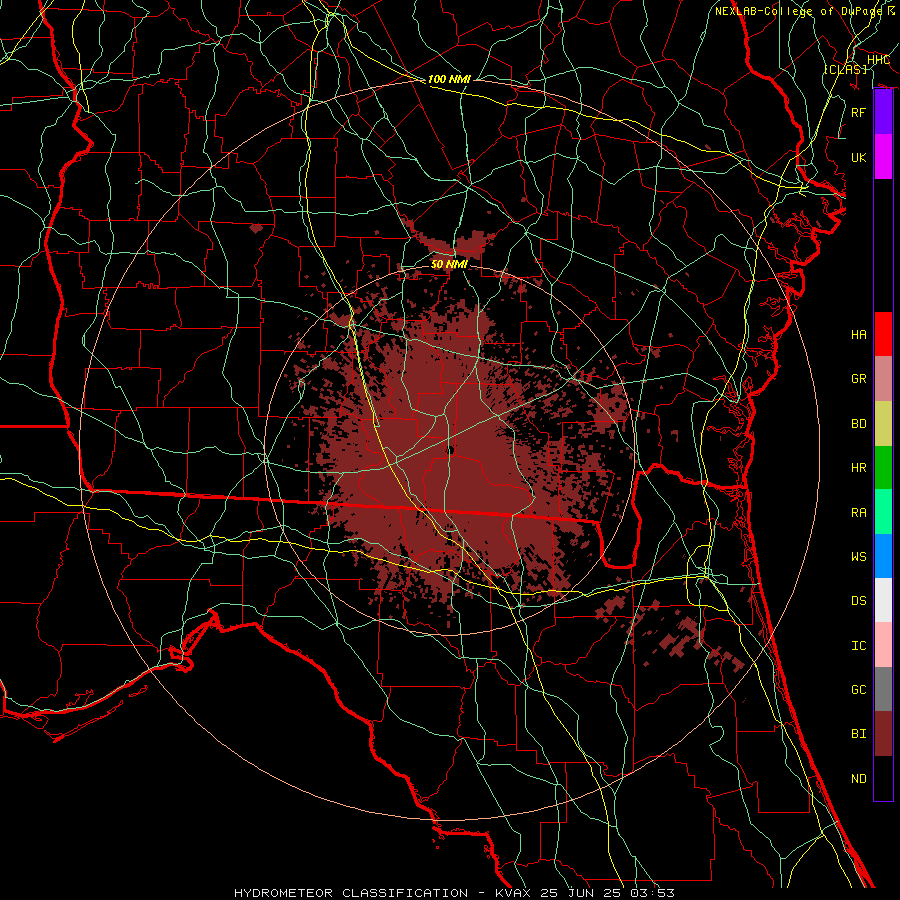Click the HHC product code label
Image resolution: width=900 pixels, height=900 pixels.
coord(878,60)
